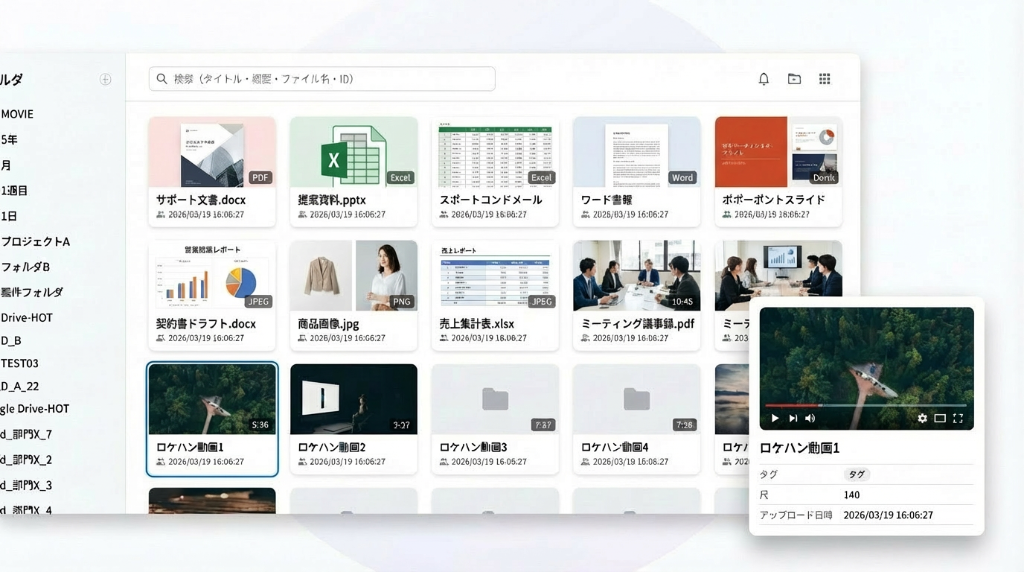This screenshot has height=572, width=1024.
Task: Select the ロケハン動画2 video card
Action: point(353,419)
